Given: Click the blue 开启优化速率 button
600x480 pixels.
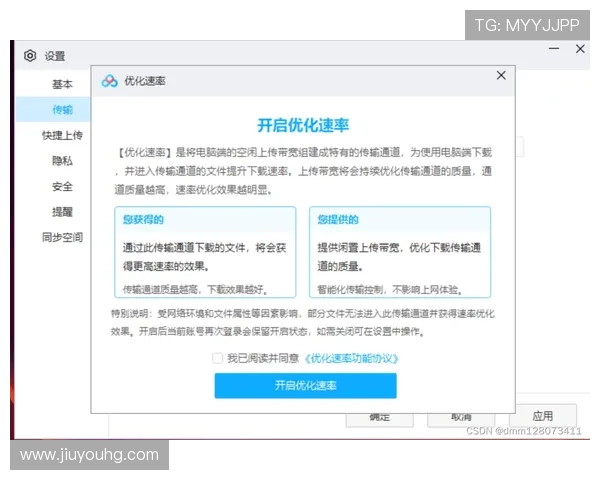Looking at the screenshot, I should coord(305,385).
